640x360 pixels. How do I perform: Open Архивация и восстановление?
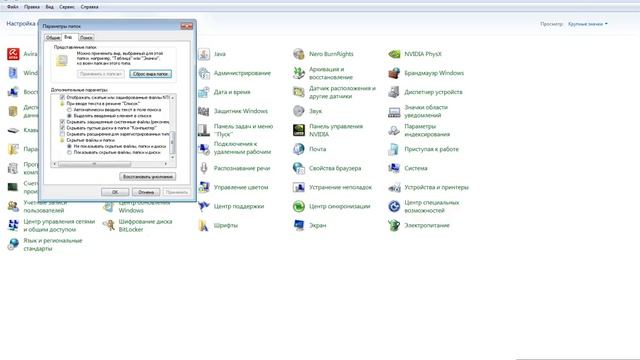click(323, 73)
